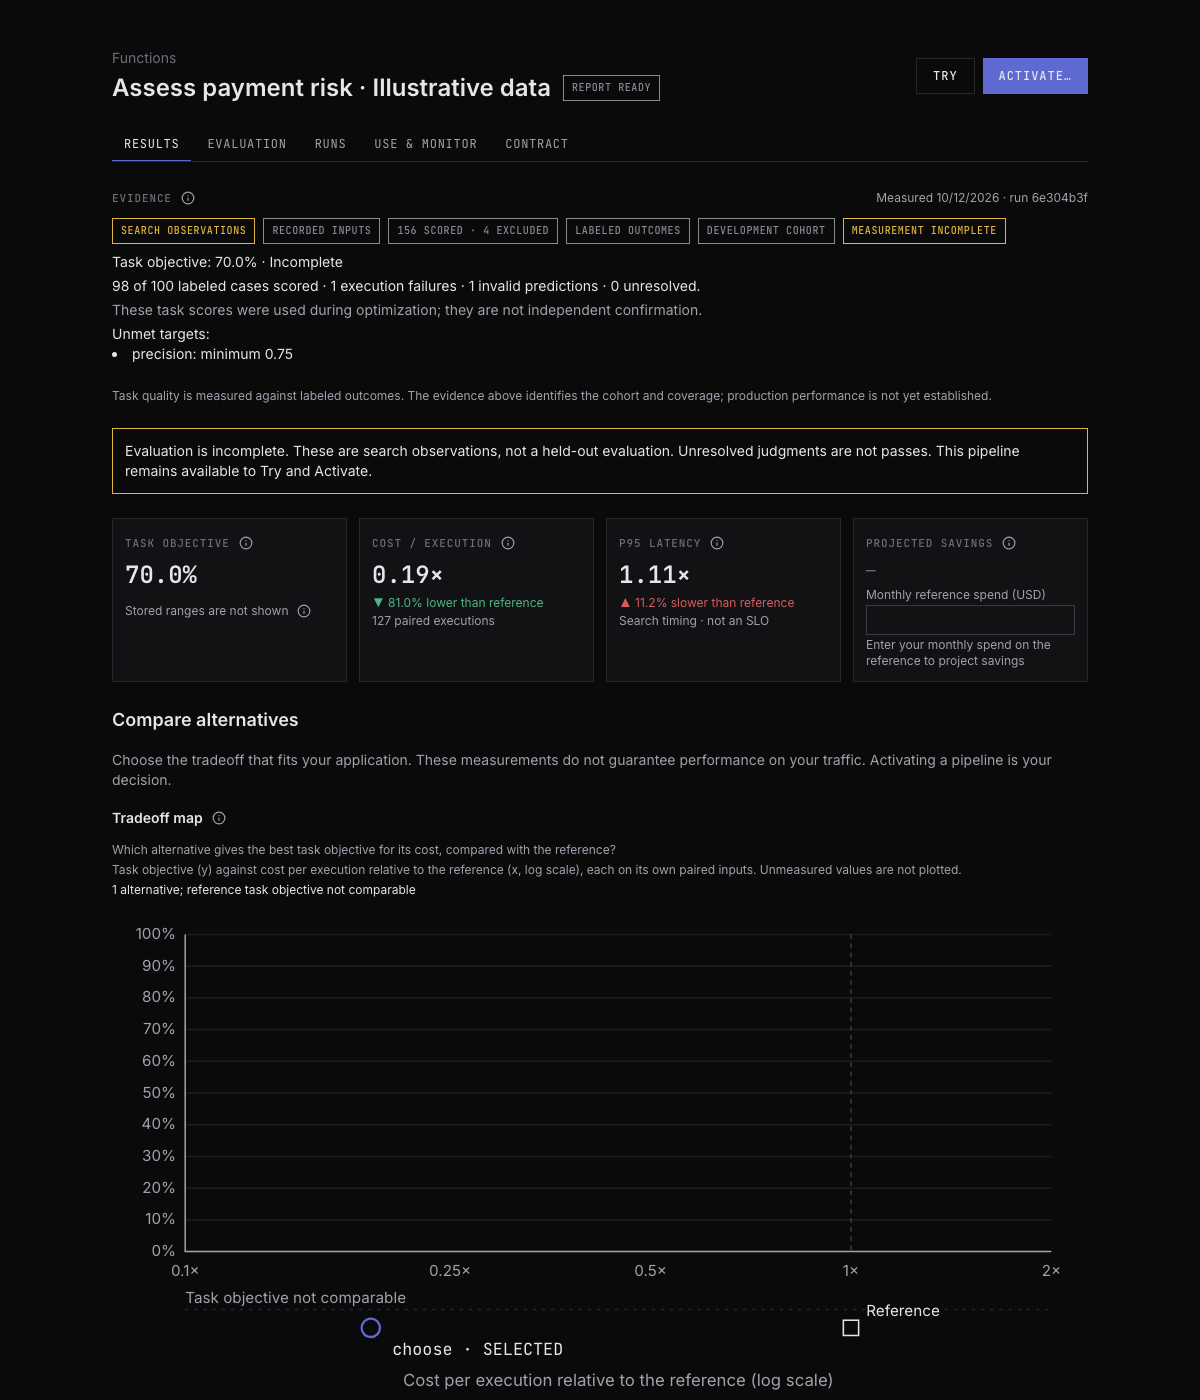
Task: Open the Runs tab
Action: point(330,144)
